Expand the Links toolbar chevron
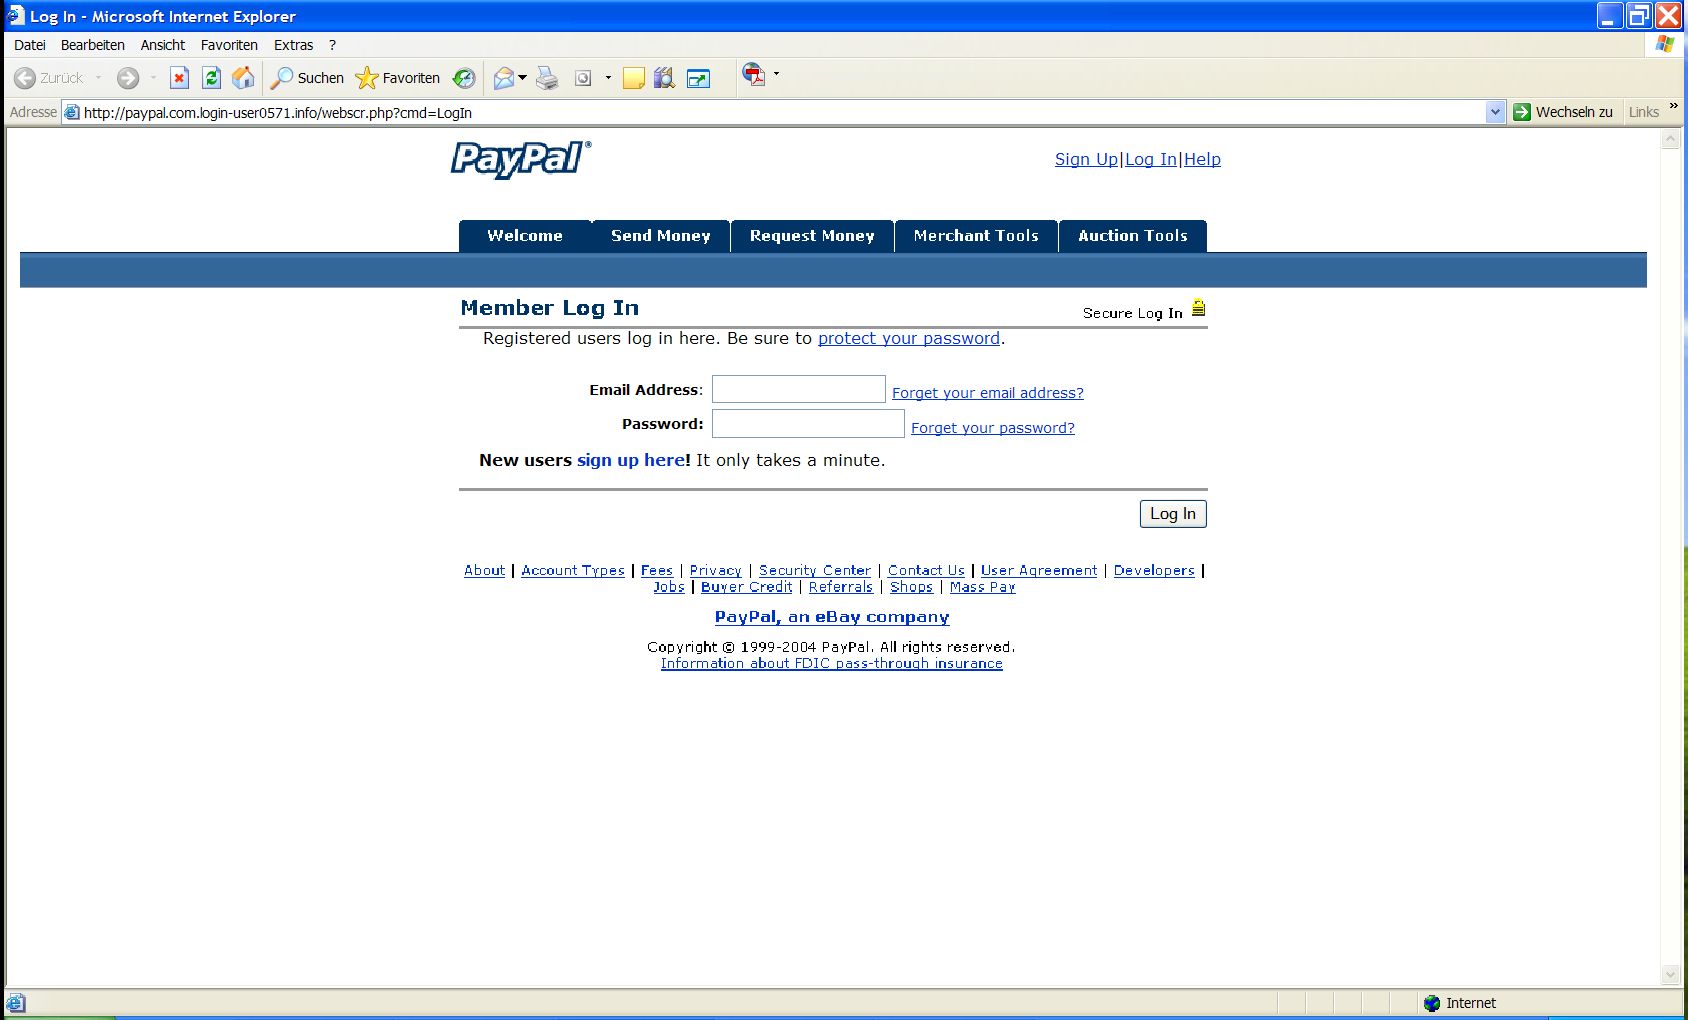The height and width of the screenshot is (1020, 1688). [1673, 106]
